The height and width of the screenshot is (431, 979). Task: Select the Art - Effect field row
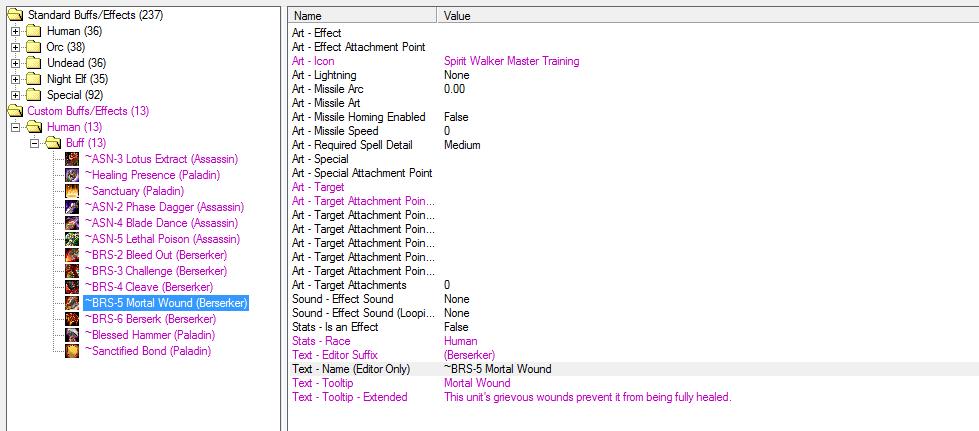click(x=633, y=33)
